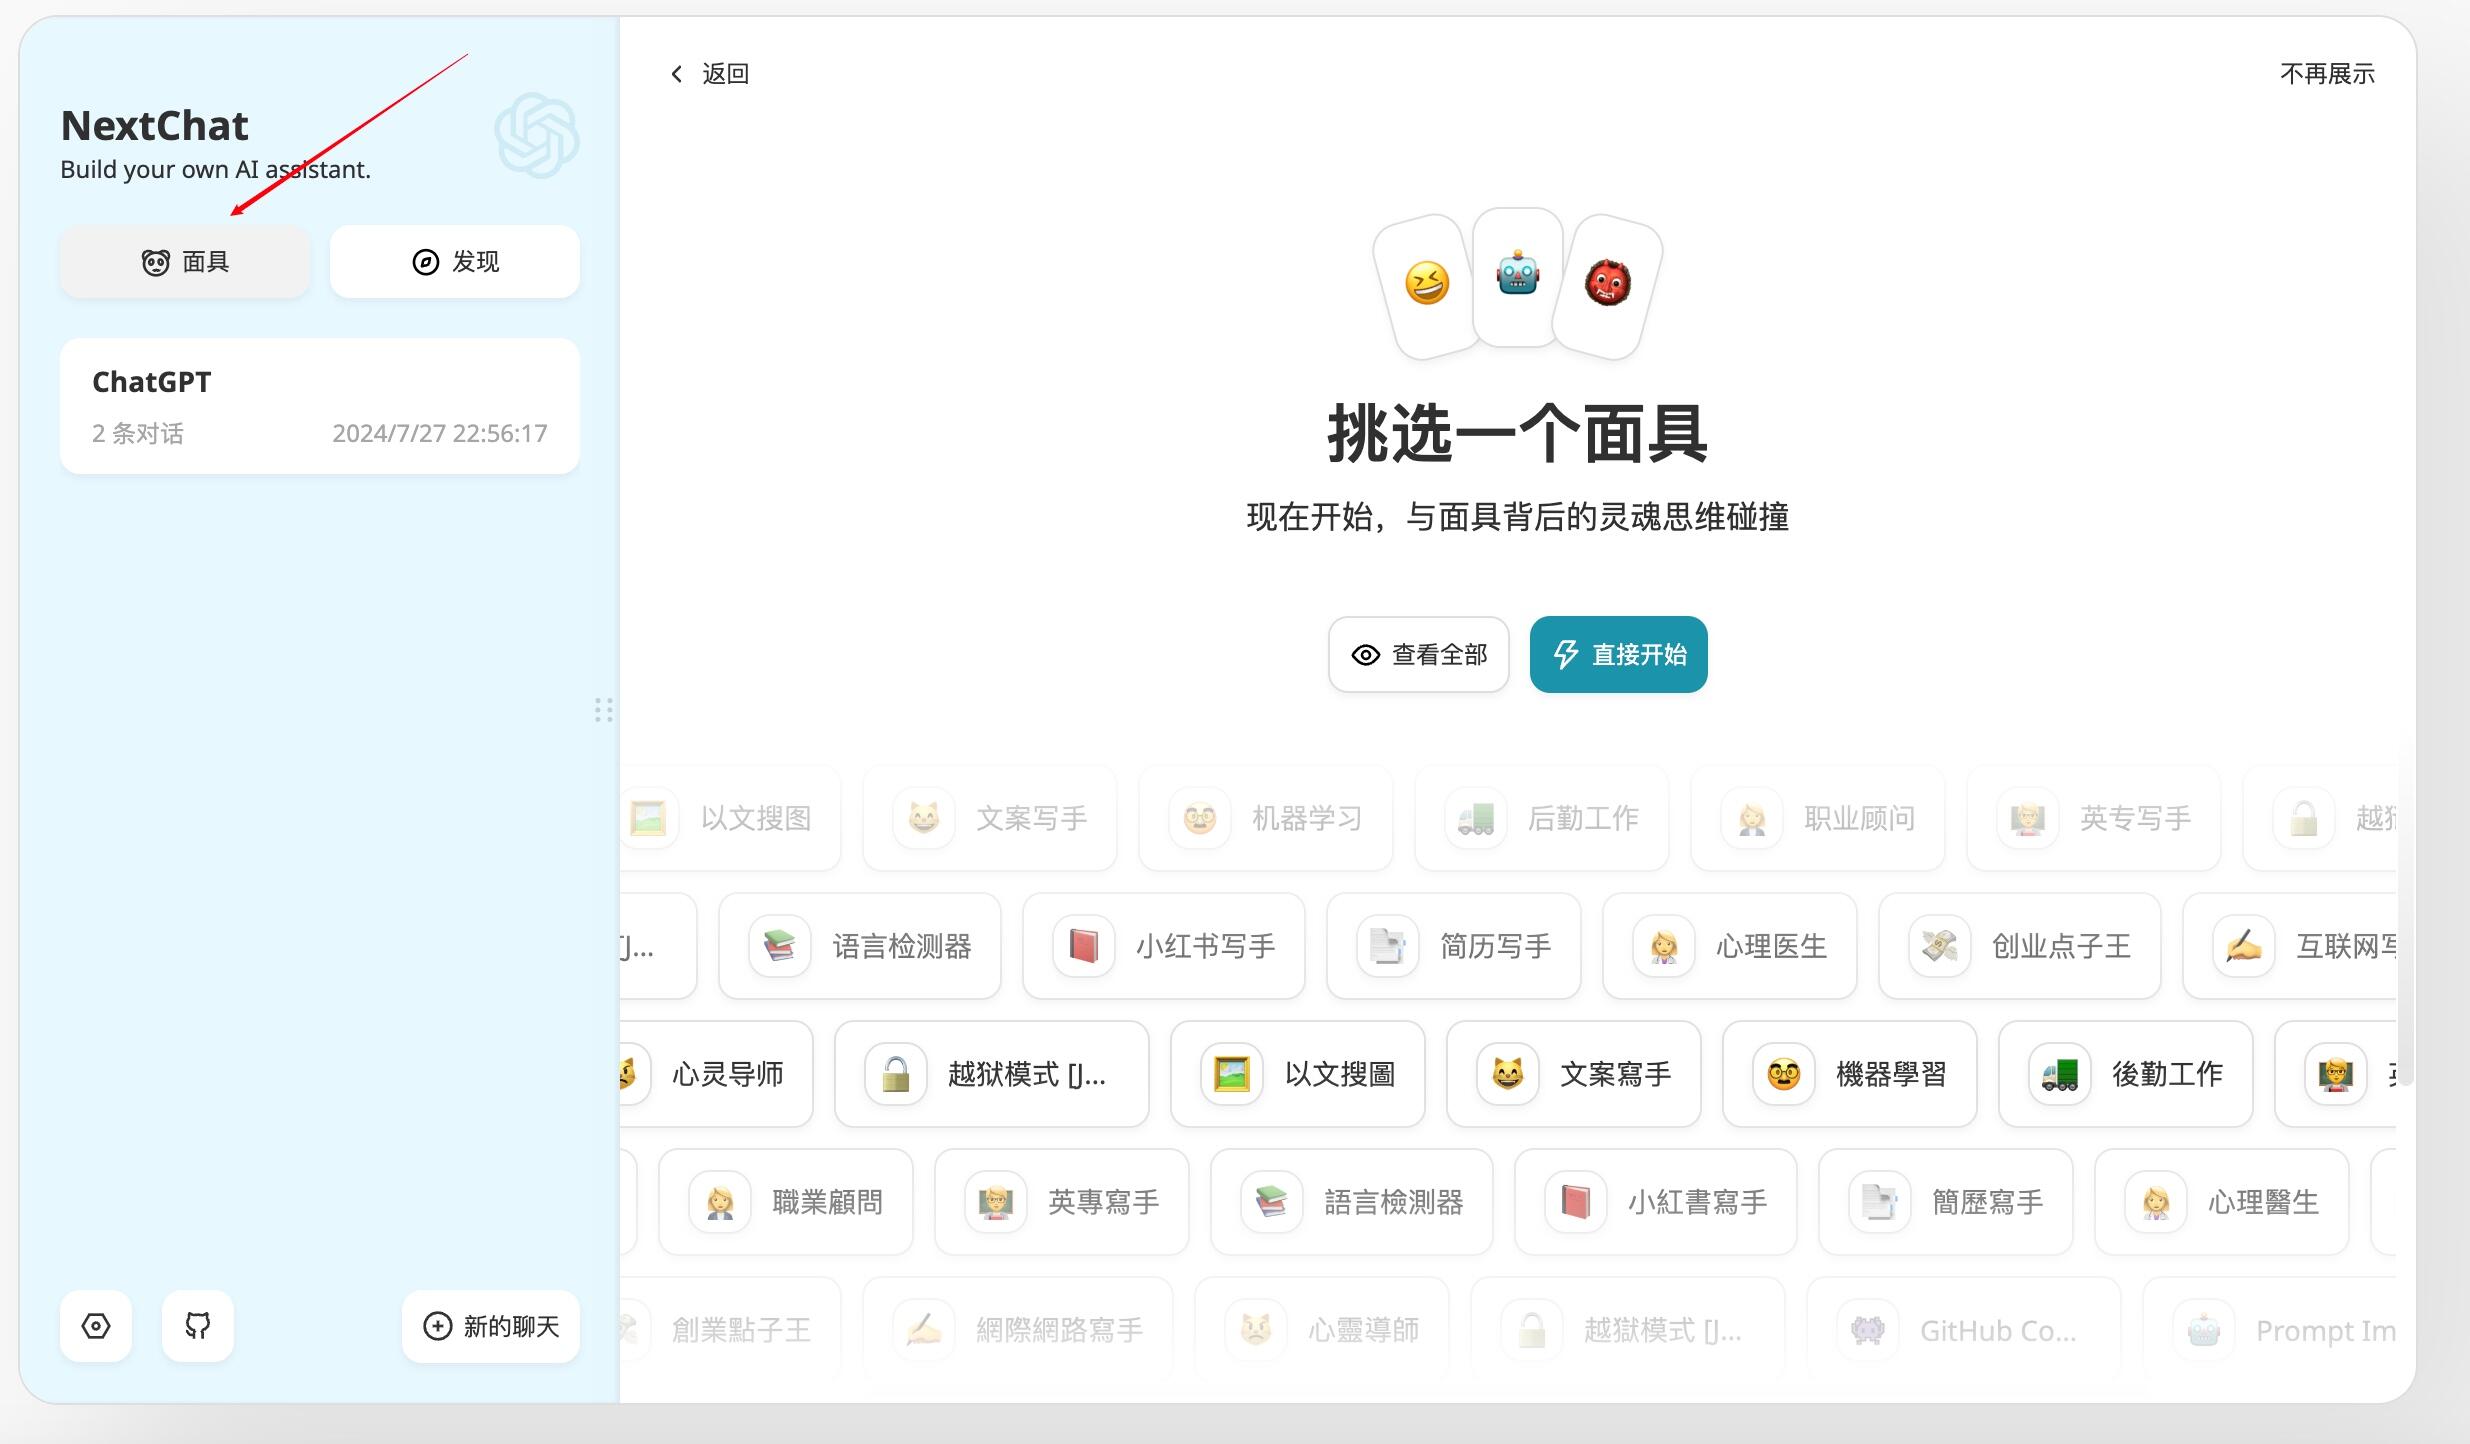Click the 查看全部 button
Image resolution: width=2470 pixels, height=1444 pixels.
pos(1418,654)
